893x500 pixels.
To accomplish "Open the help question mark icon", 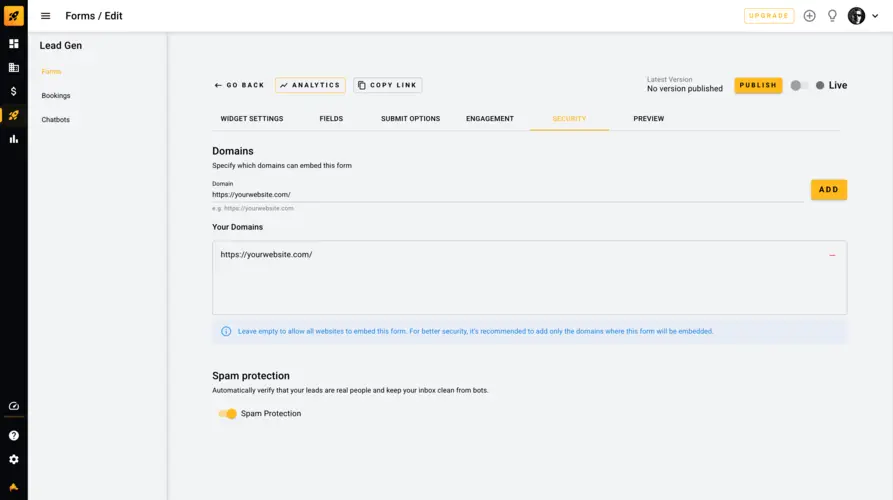I will point(14,436).
